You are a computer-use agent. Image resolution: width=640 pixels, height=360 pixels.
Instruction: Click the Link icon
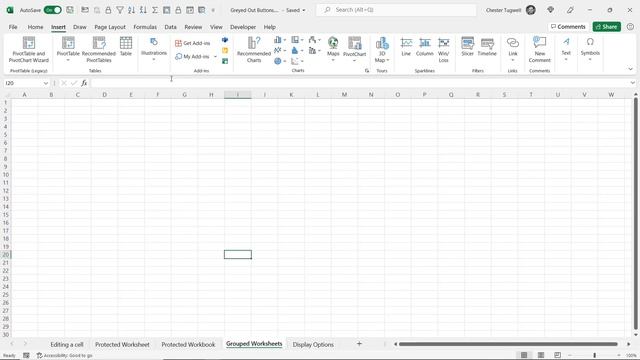tap(513, 42)
